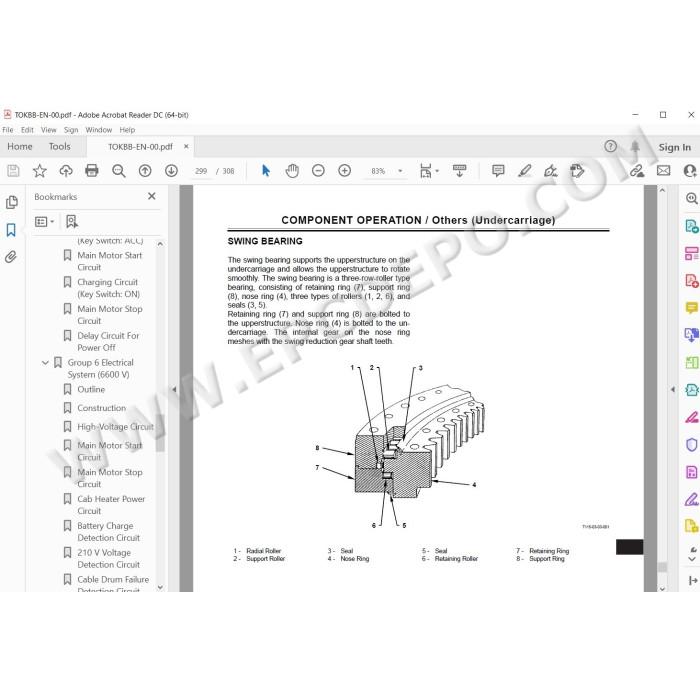This screenshot has width=700, height=700.
Task: Open the File menu
Action: [8, 130]
